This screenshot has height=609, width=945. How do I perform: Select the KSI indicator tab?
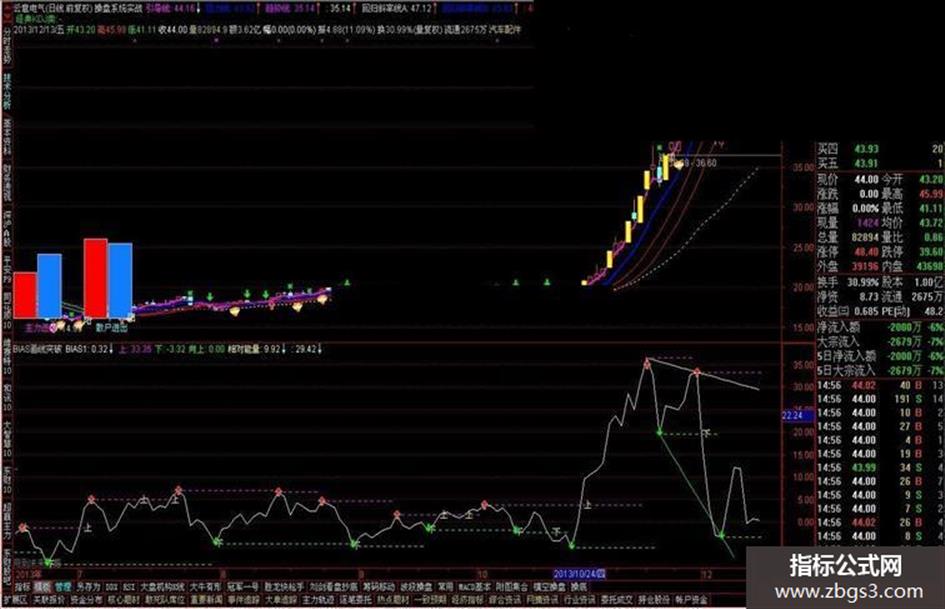[x=129, y=586]
